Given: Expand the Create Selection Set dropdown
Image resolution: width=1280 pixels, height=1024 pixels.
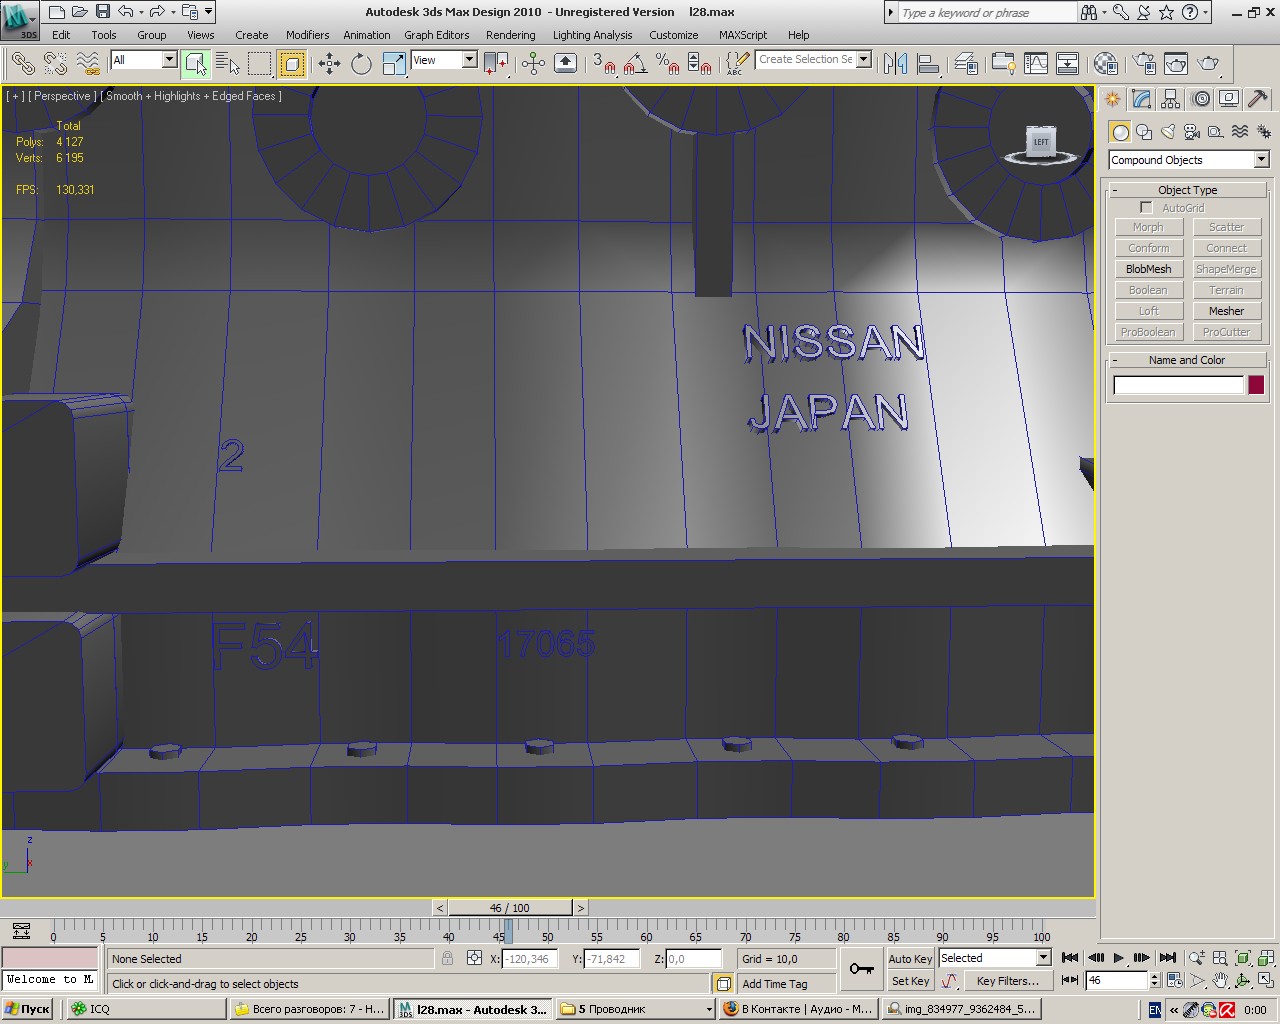Looking at the screenshot, I should [863, 59].
